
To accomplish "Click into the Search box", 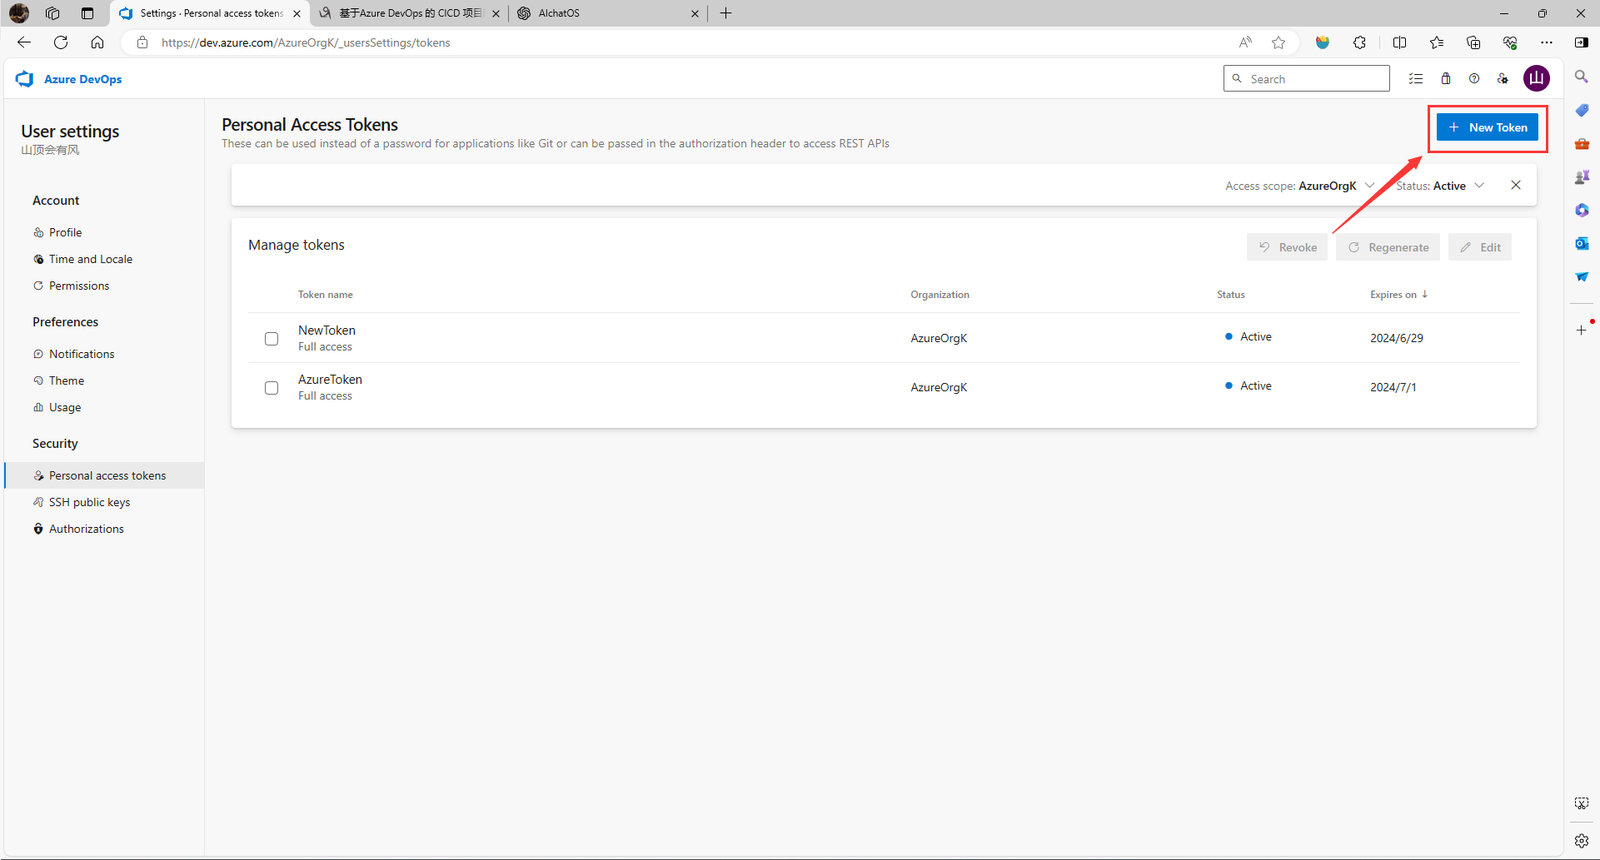I will point(1306,79).
